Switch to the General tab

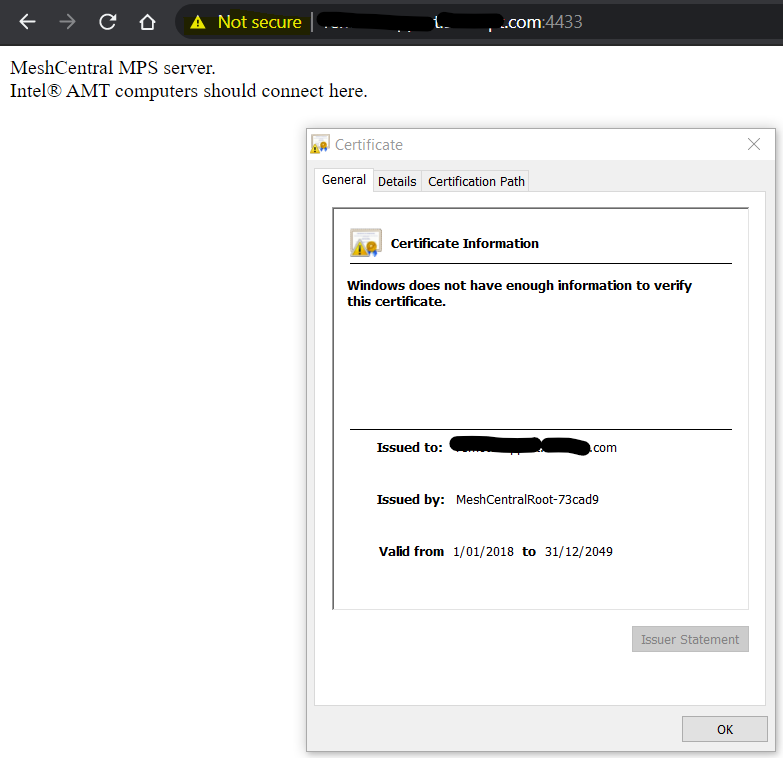[344, 180]
